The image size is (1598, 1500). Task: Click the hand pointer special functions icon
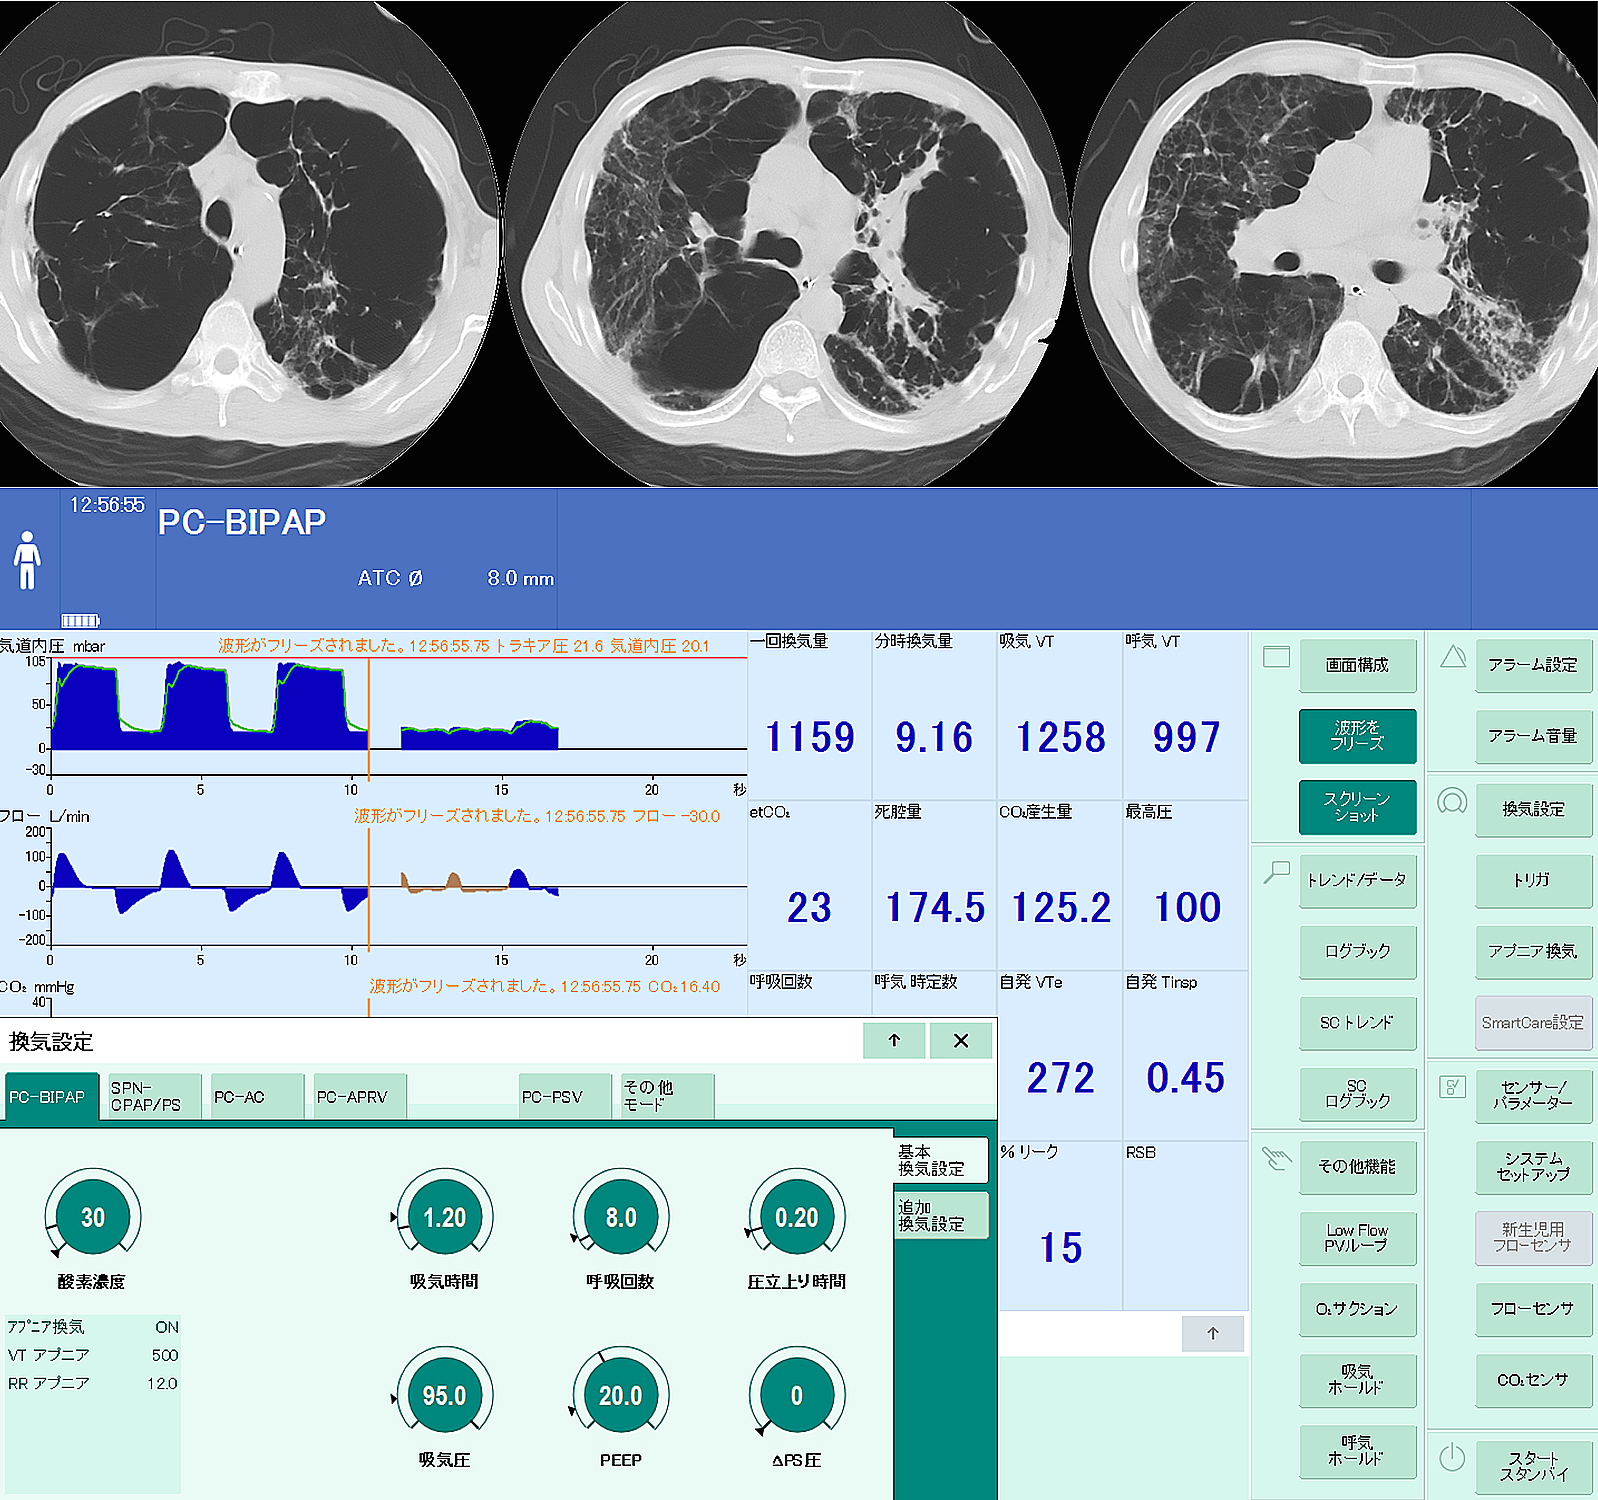tap(1277, 1159)
